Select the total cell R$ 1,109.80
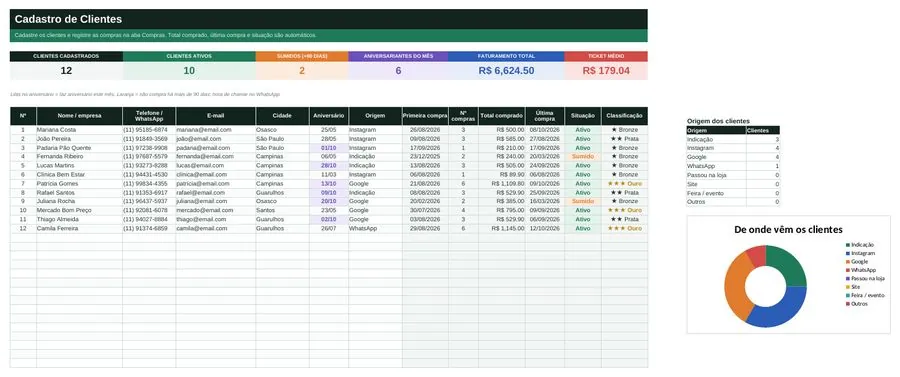Screen dimensions: 900x377 (x=502, y=184)
